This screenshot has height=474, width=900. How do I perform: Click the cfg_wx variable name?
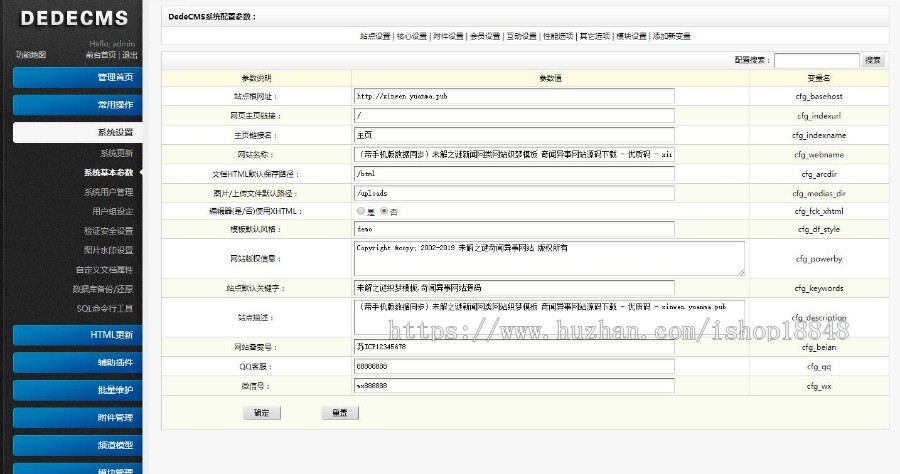pyautogui.click(x=819, y=386)
